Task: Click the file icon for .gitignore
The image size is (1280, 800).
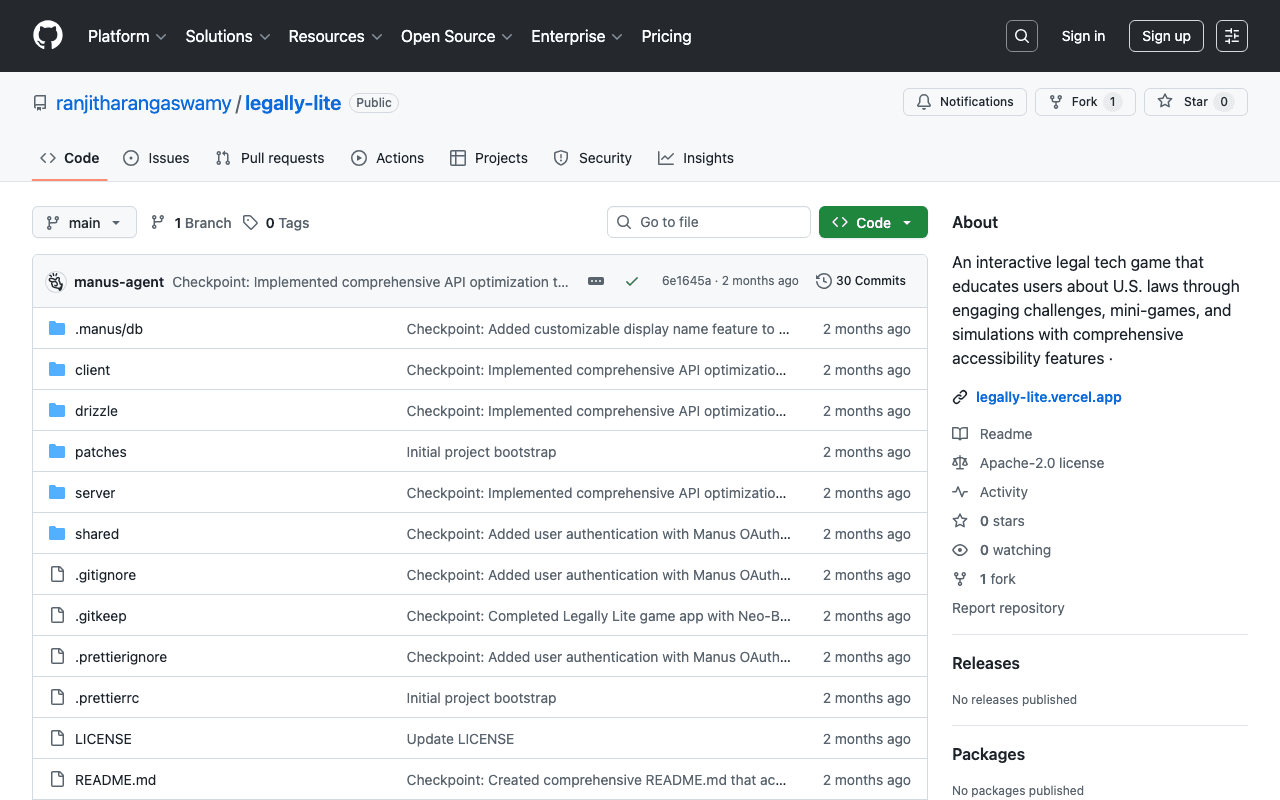Action: click(x=57, y=575)
